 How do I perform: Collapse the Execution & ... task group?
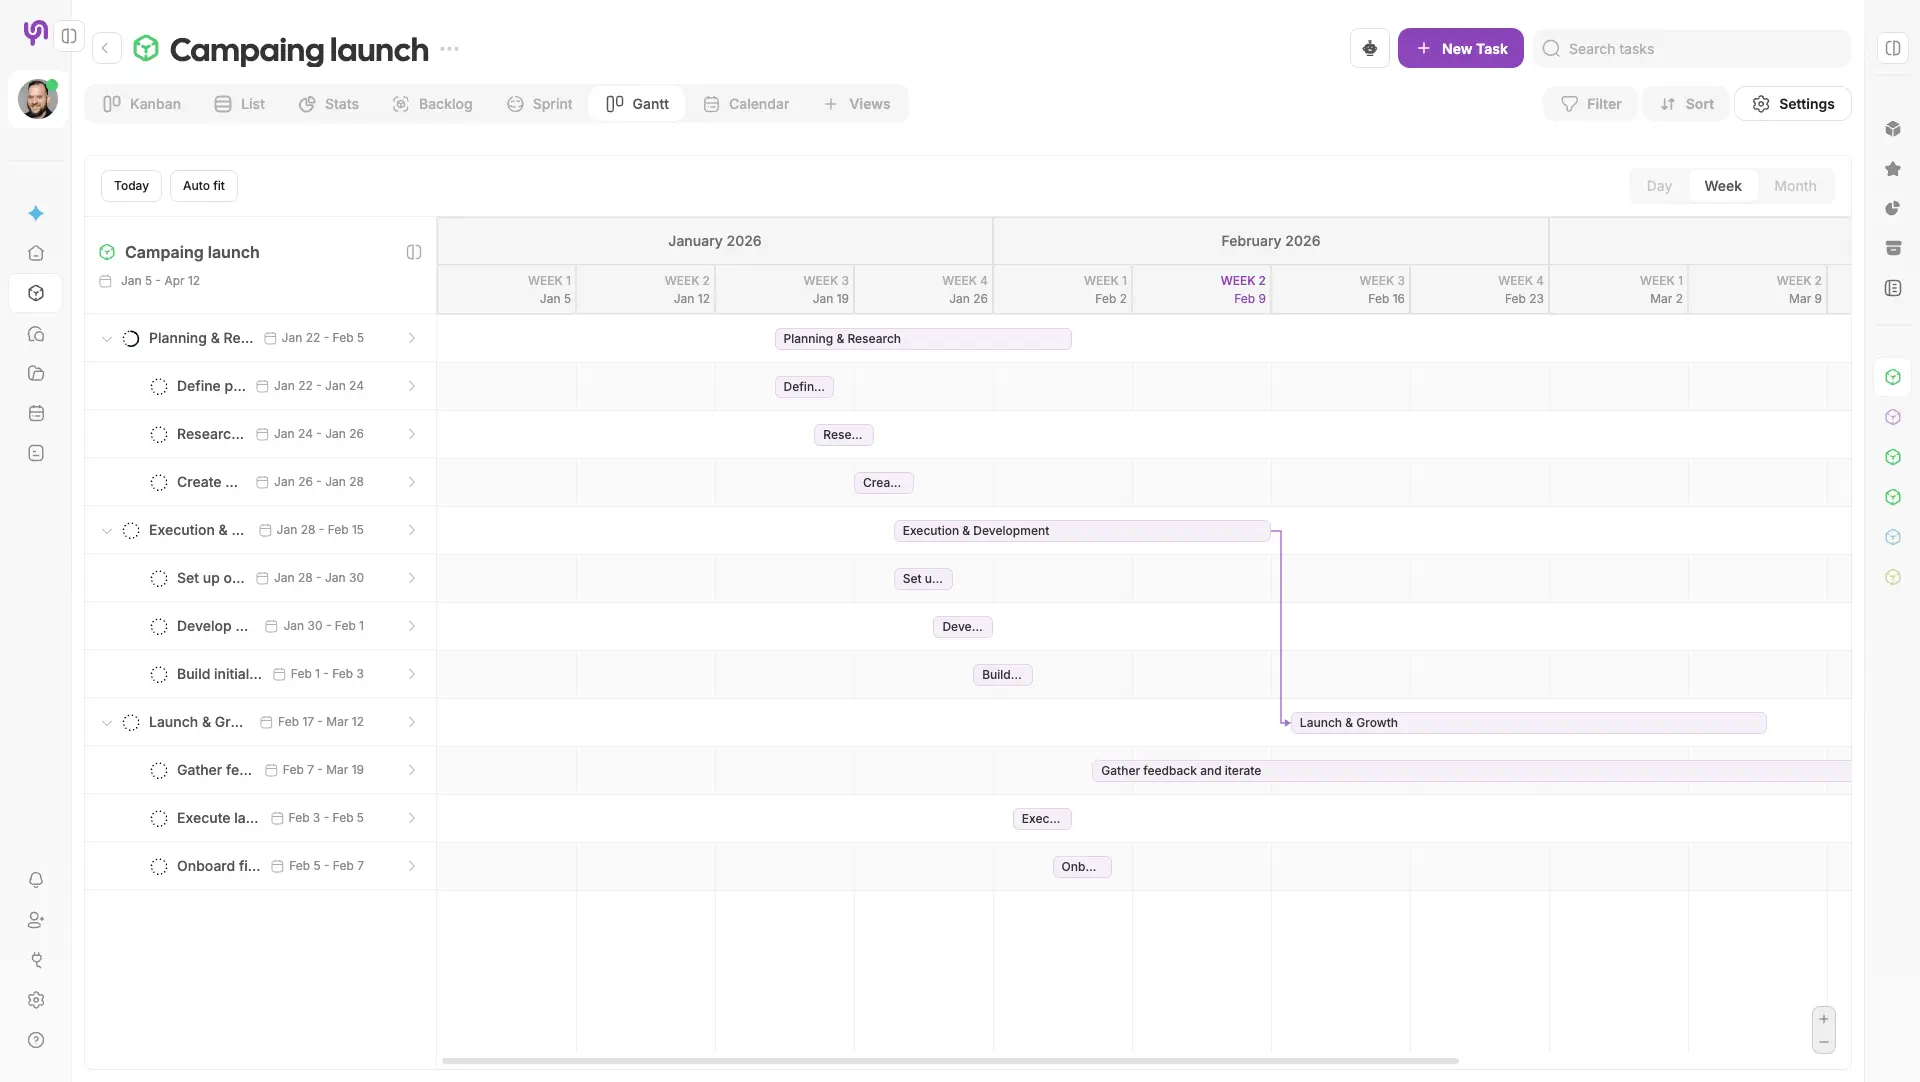pos(107,531)
